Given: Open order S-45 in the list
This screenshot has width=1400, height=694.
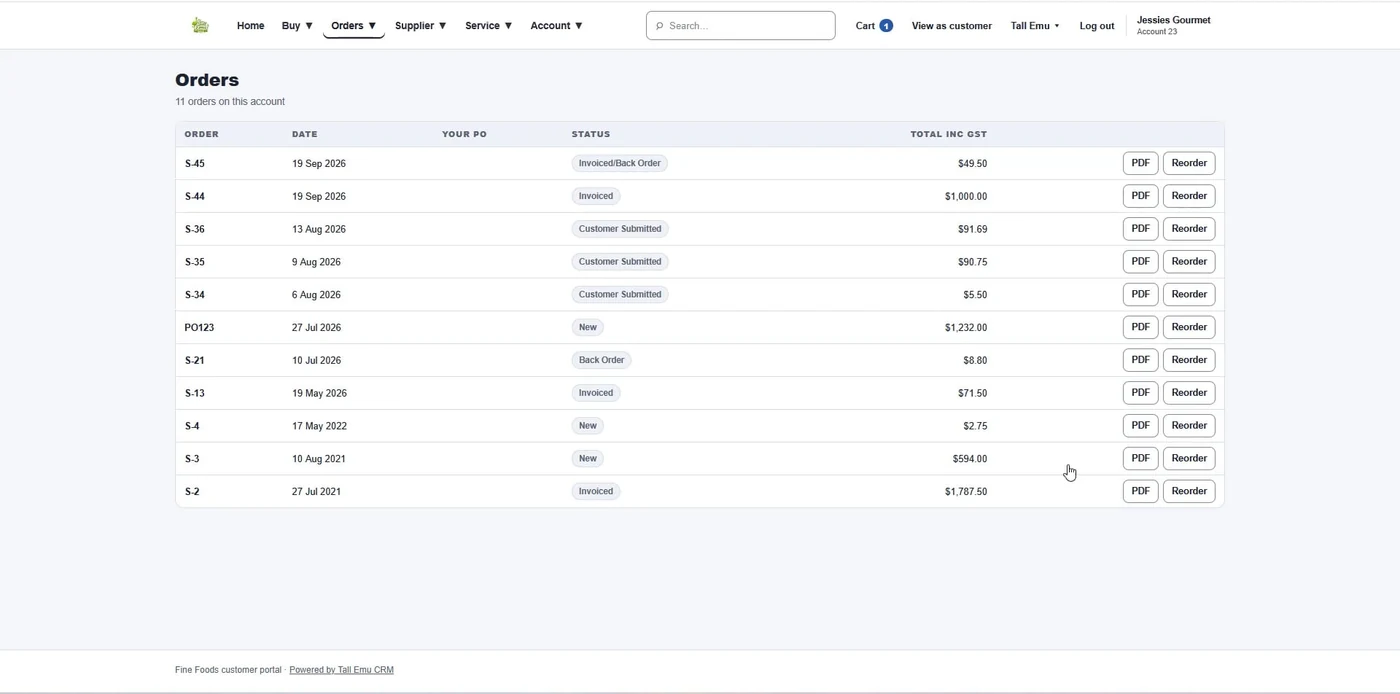Looking at the screenshot, I should [195, 163].
